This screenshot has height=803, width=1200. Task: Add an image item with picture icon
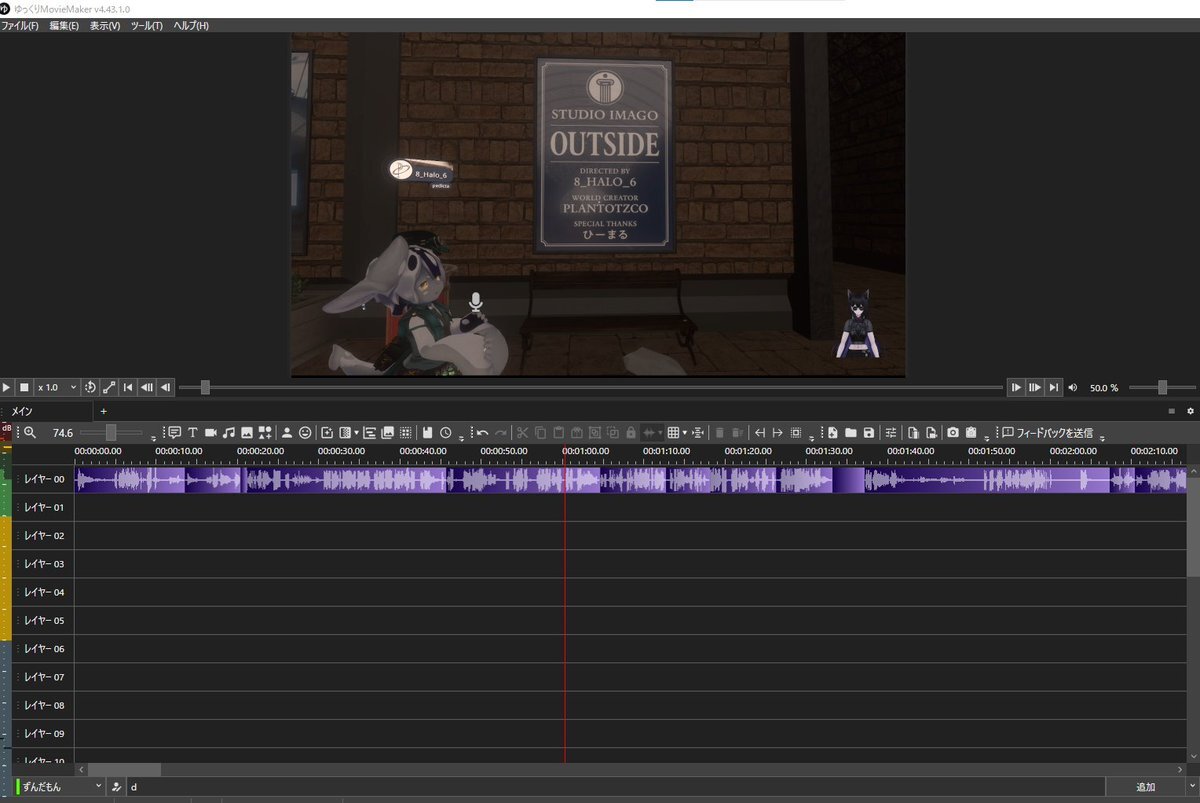tap(247, 432)
